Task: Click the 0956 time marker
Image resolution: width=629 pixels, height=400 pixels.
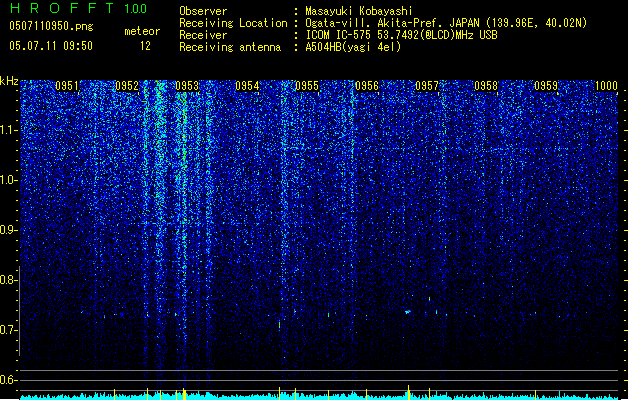Action: [x=367, y=85]
